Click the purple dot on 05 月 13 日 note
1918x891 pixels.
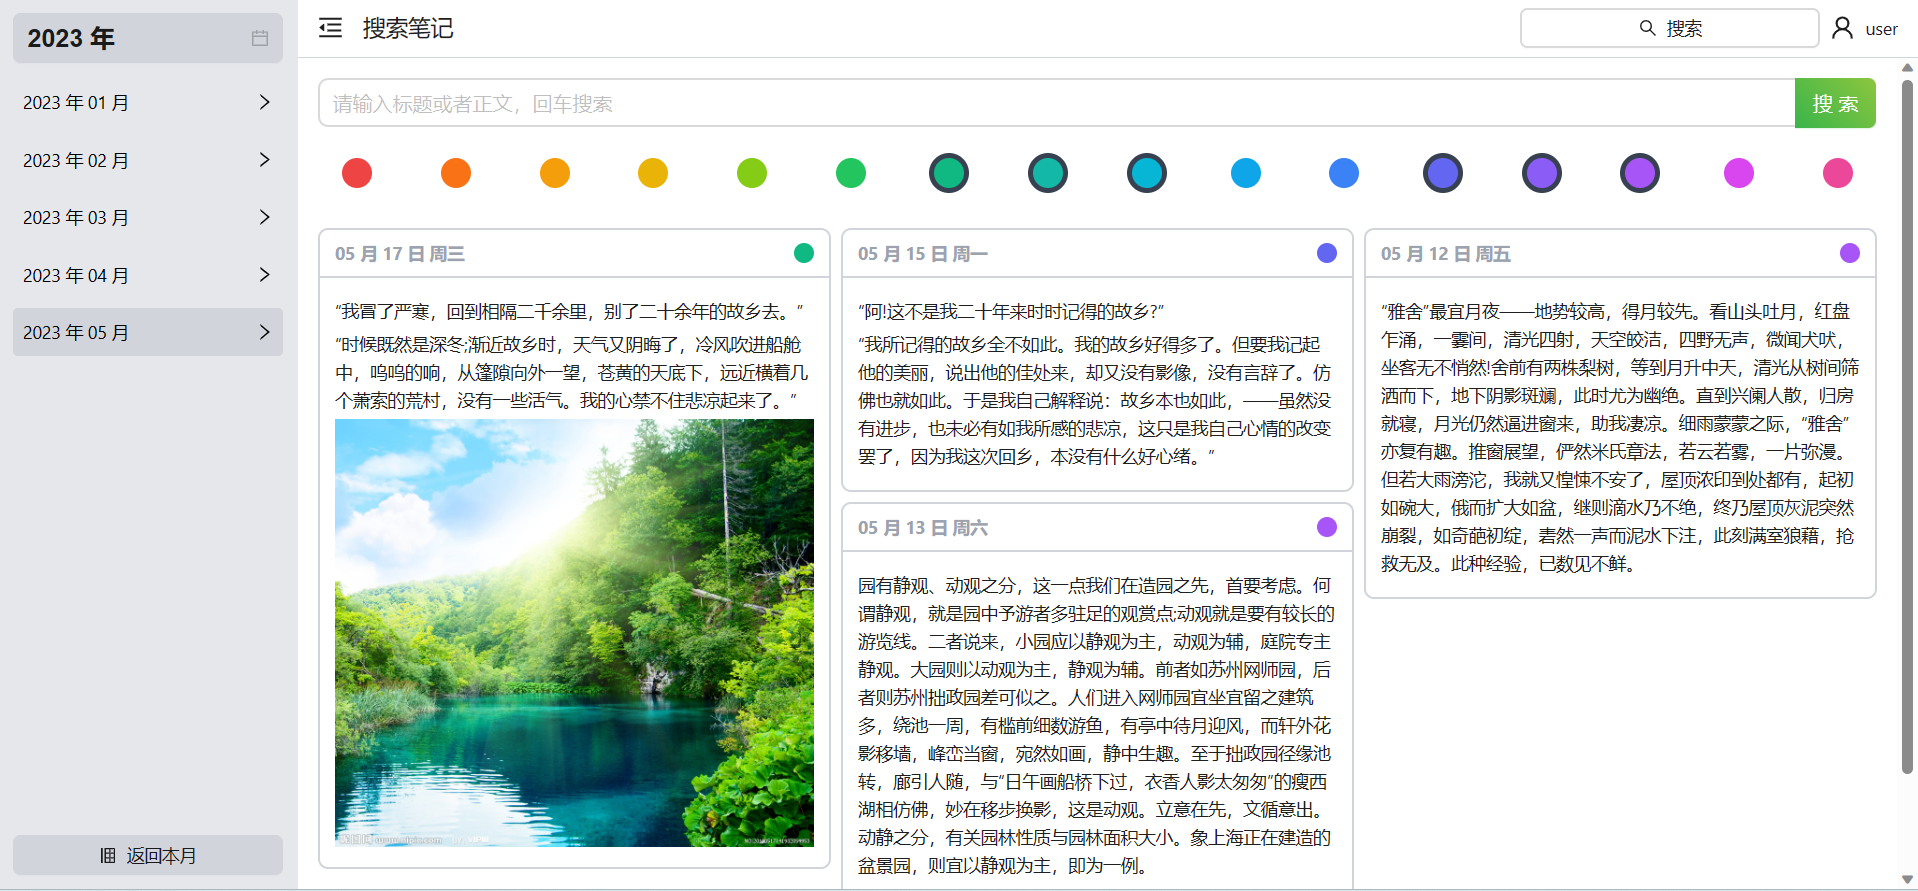1327,527
